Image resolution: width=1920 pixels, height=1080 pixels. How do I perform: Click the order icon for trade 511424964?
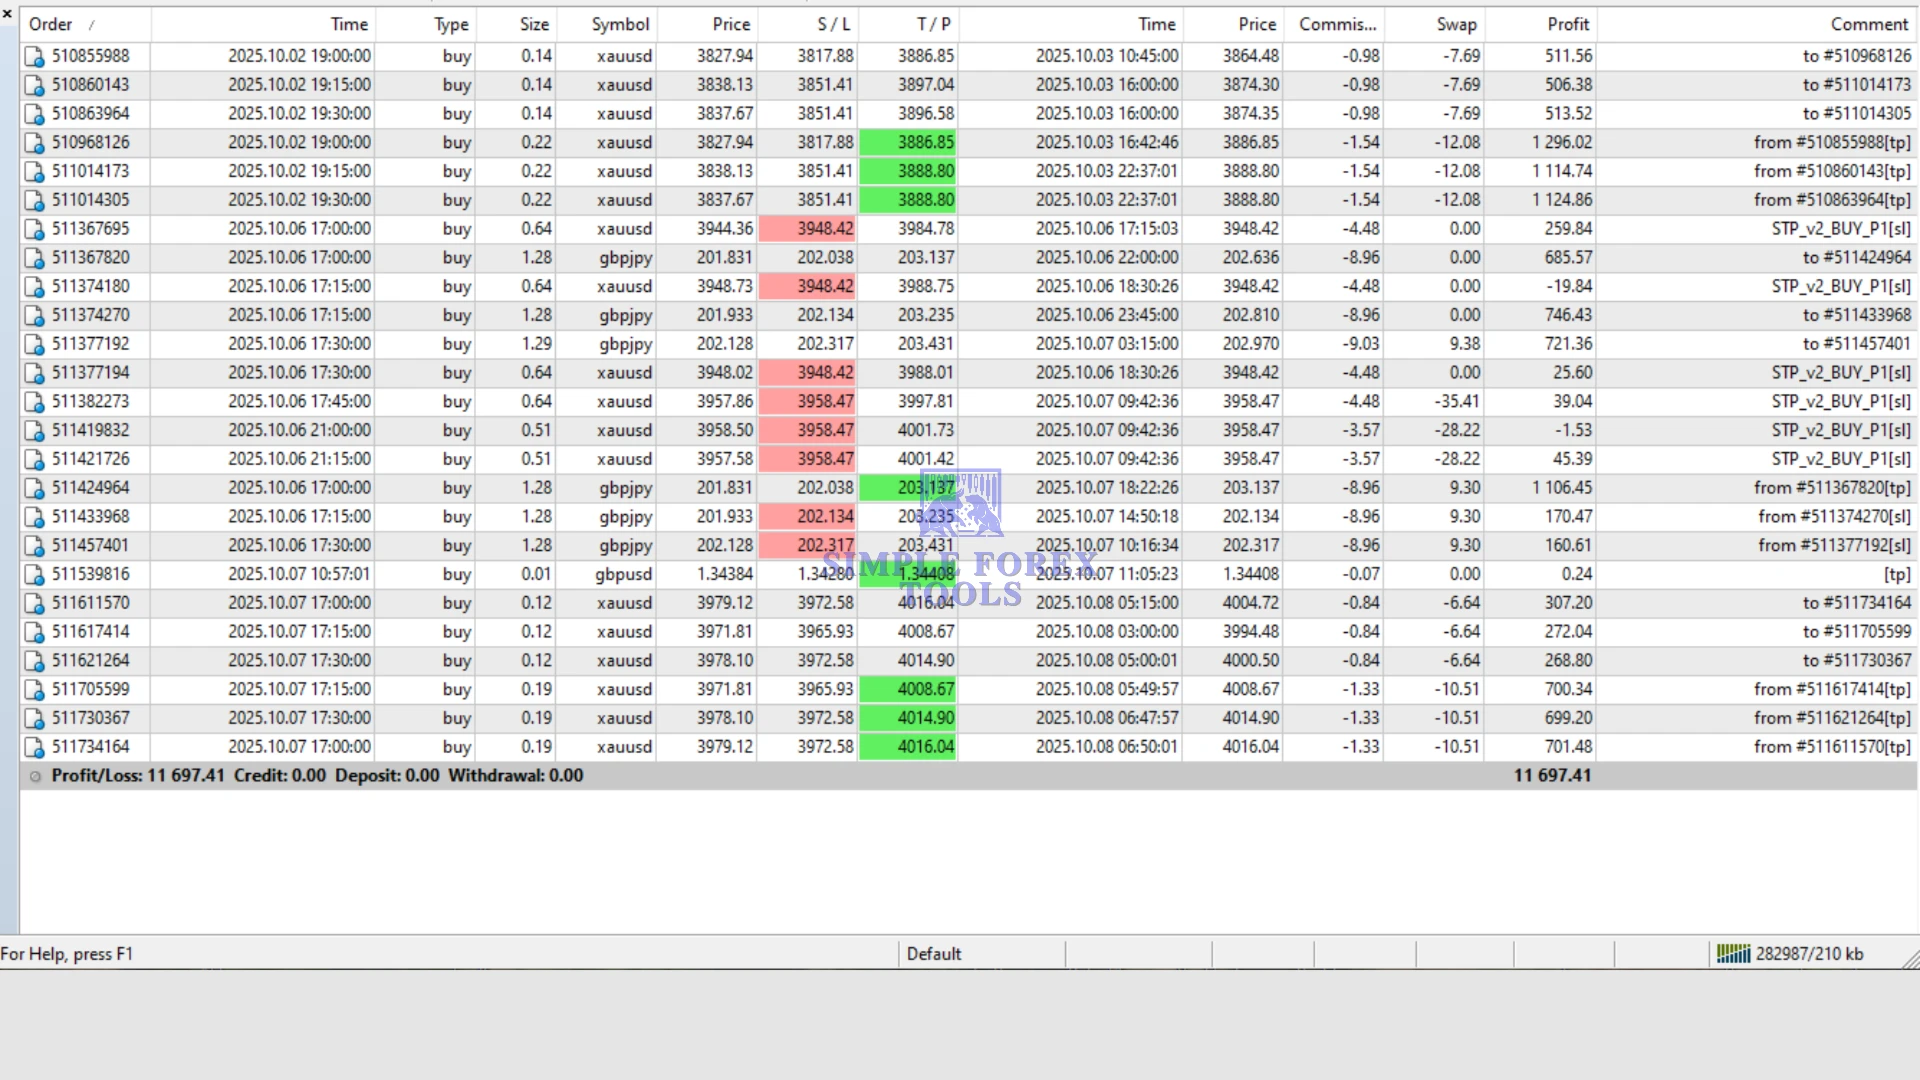pyautogui.click(x=35, y=489)
